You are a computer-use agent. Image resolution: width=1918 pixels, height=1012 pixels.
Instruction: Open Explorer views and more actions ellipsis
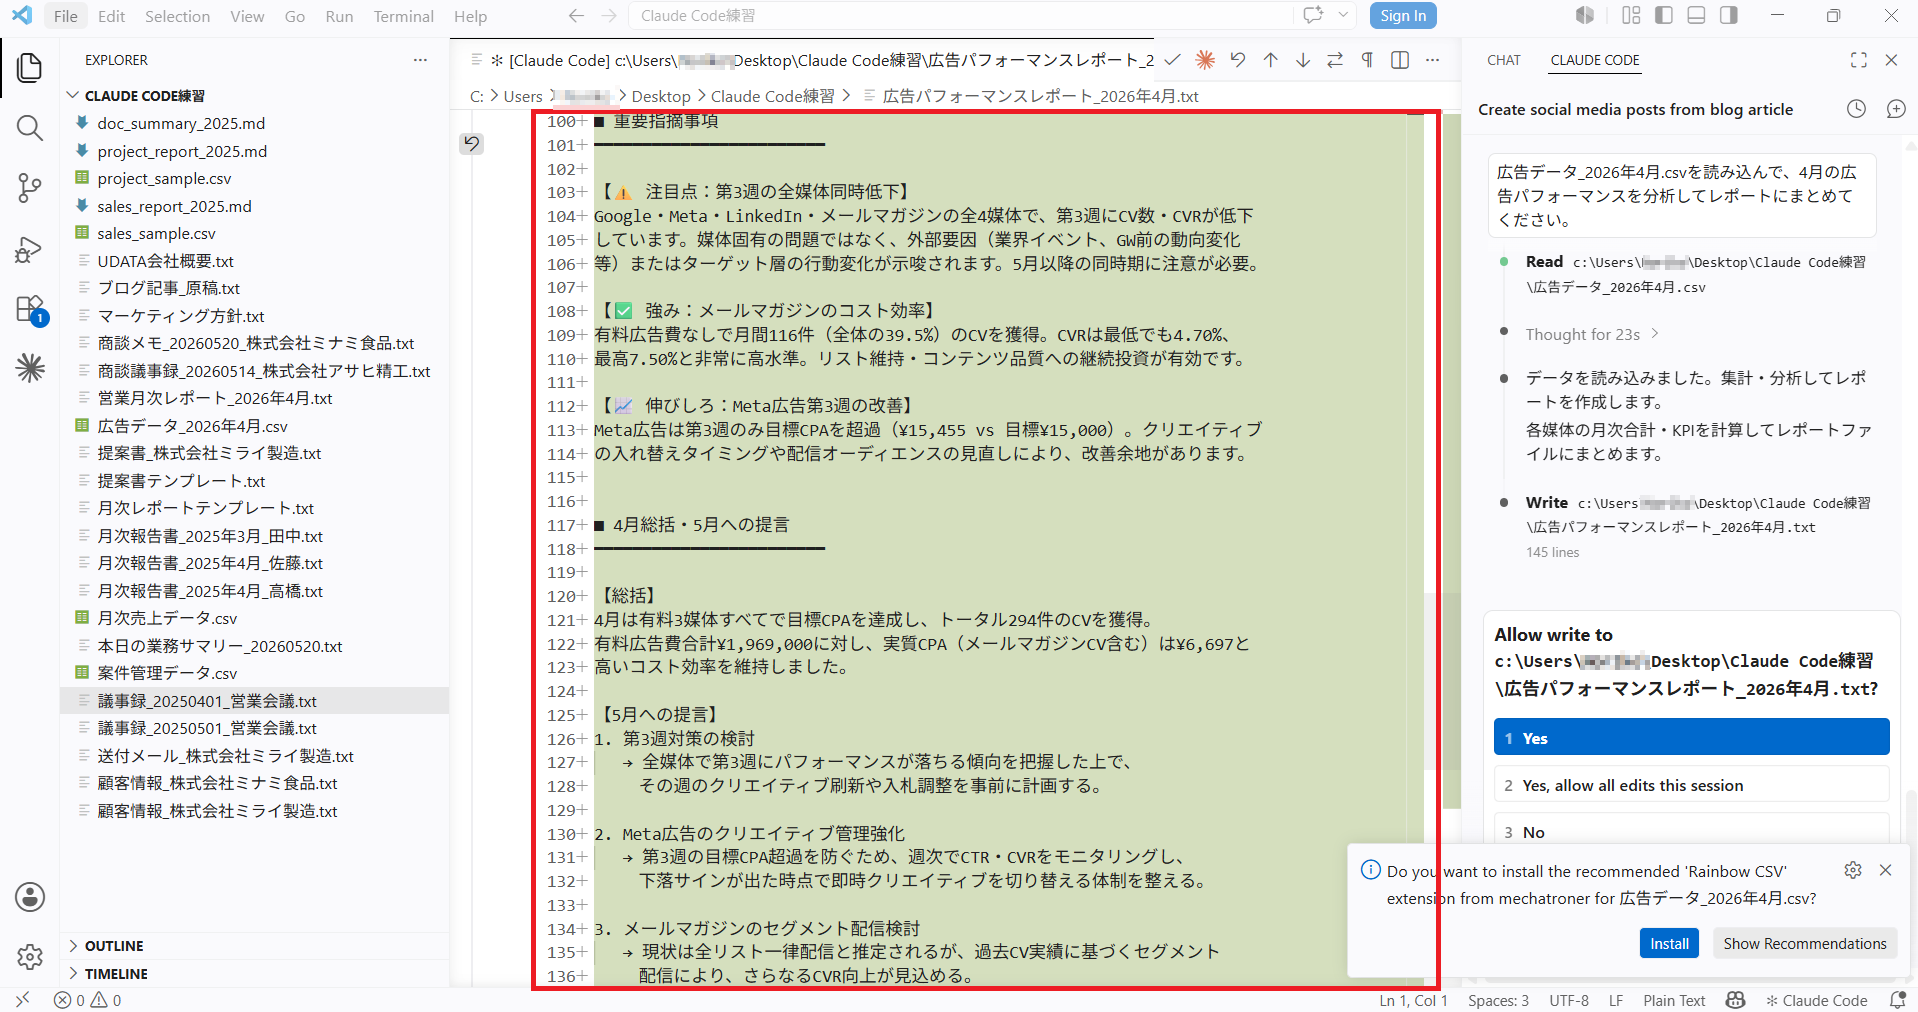[x=420, y=60]
